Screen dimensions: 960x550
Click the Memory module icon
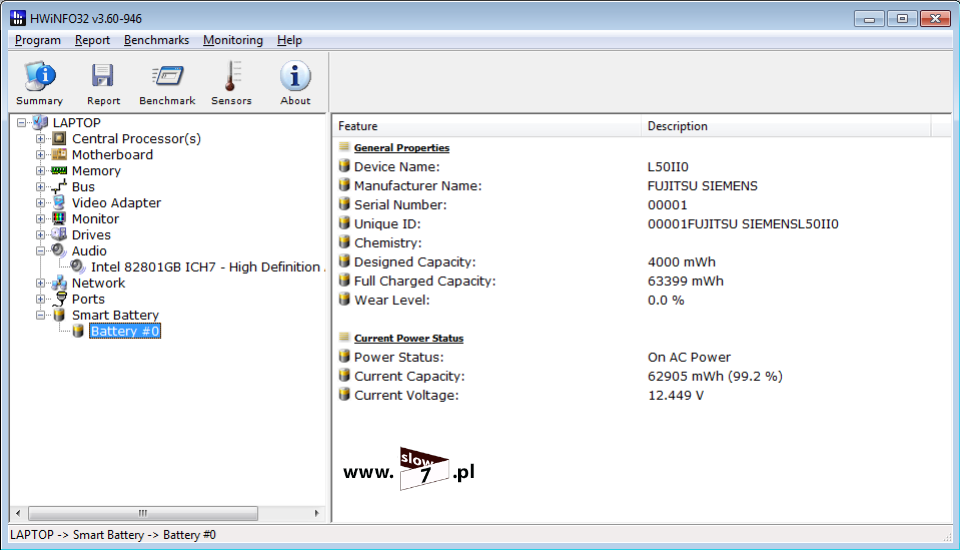coord(59,170)
